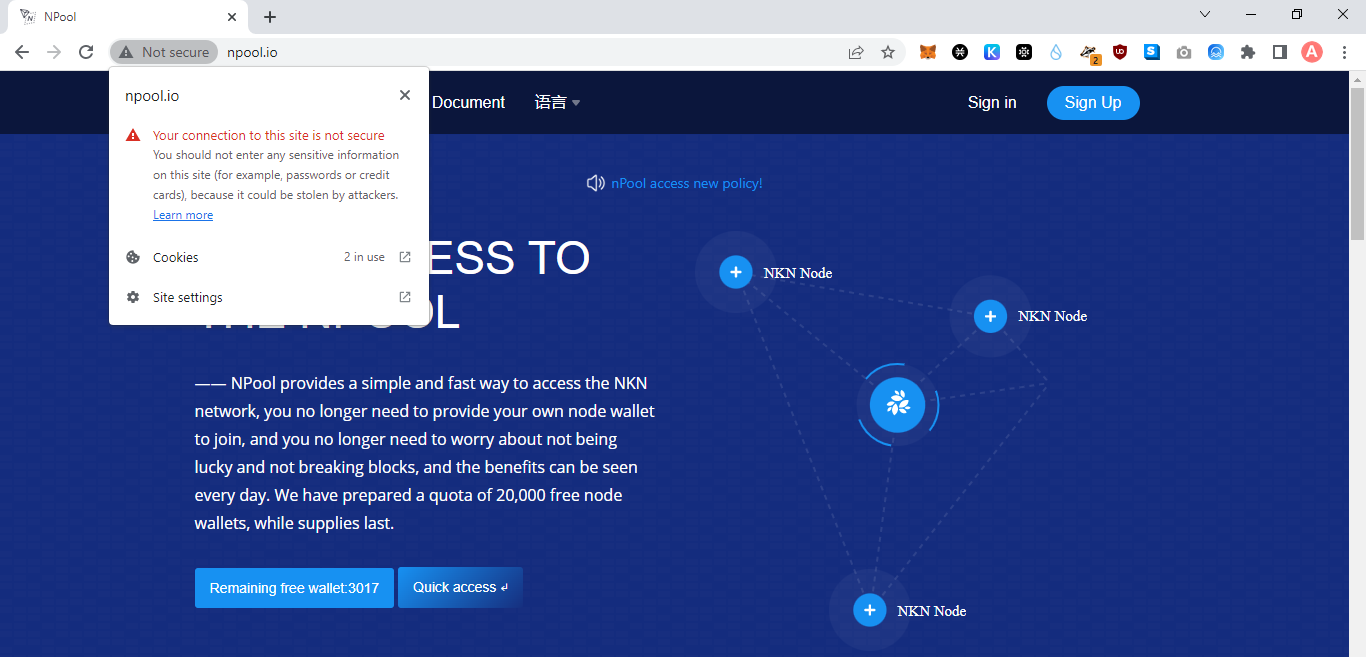Image resolution: width=1366 pixels, height=657 pixels.
Task: Open the tab search chevron
Action: (1205, 14)
